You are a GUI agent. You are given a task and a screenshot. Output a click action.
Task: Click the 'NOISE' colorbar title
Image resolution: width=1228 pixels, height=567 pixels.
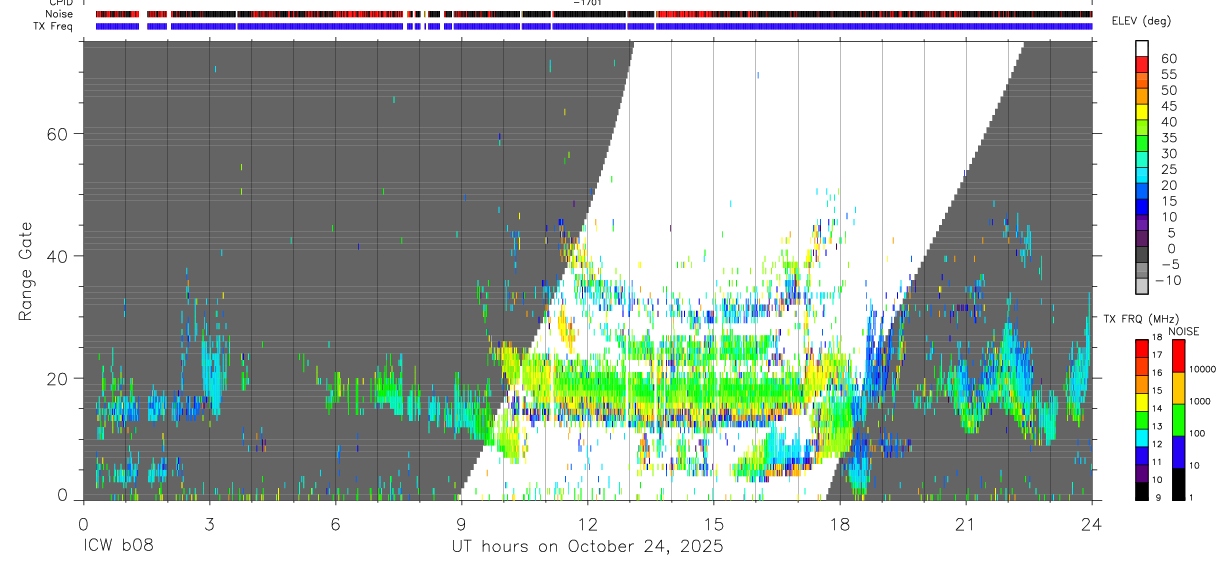point(1183,331)
